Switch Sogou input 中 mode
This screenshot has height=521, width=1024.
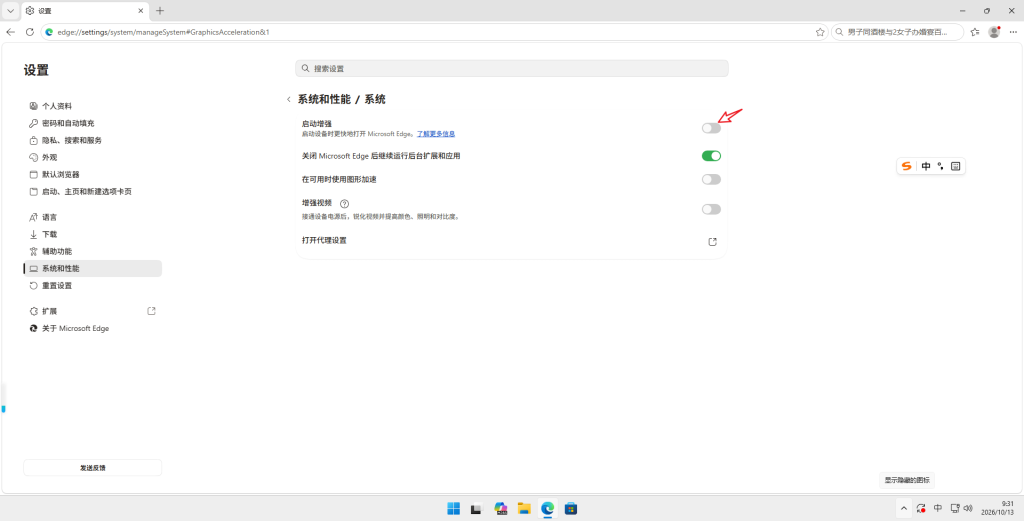[x=926, y=166]
